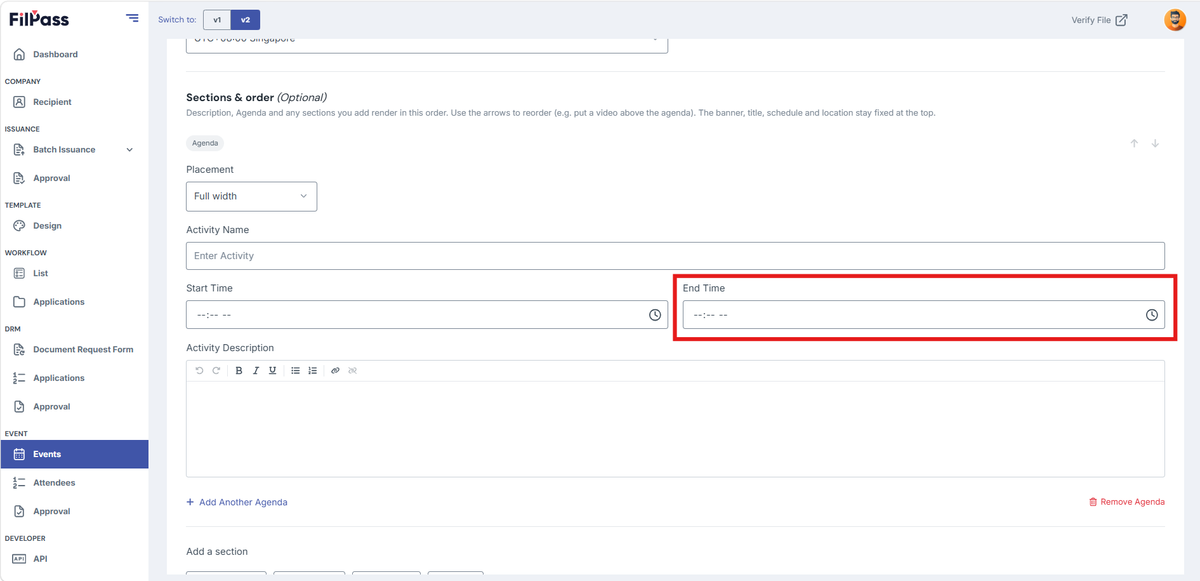
Task: Open the Placement dropdown showing Full width
Action: point(252,196)
